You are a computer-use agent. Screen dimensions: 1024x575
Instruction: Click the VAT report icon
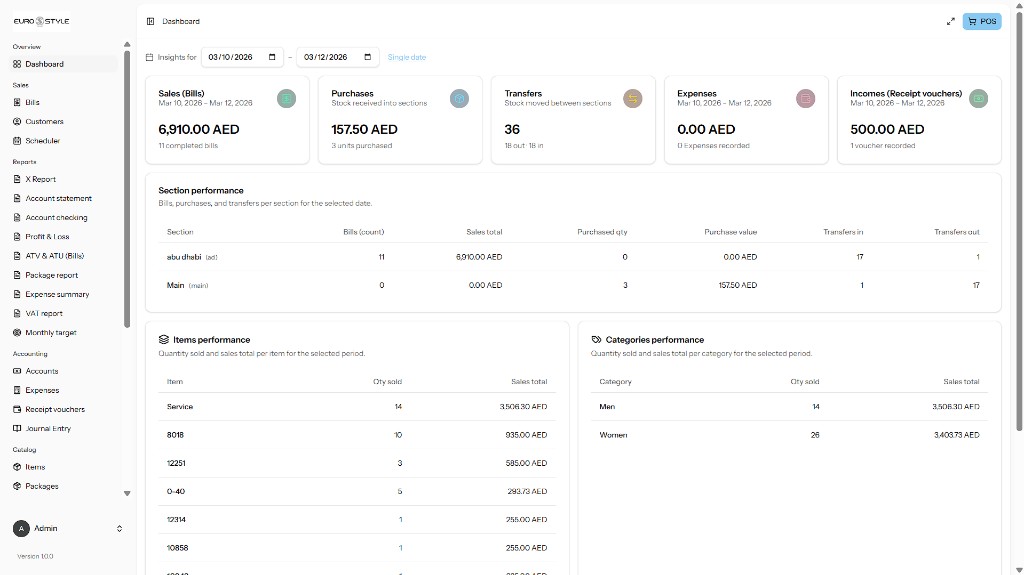[x=17, y=313]
